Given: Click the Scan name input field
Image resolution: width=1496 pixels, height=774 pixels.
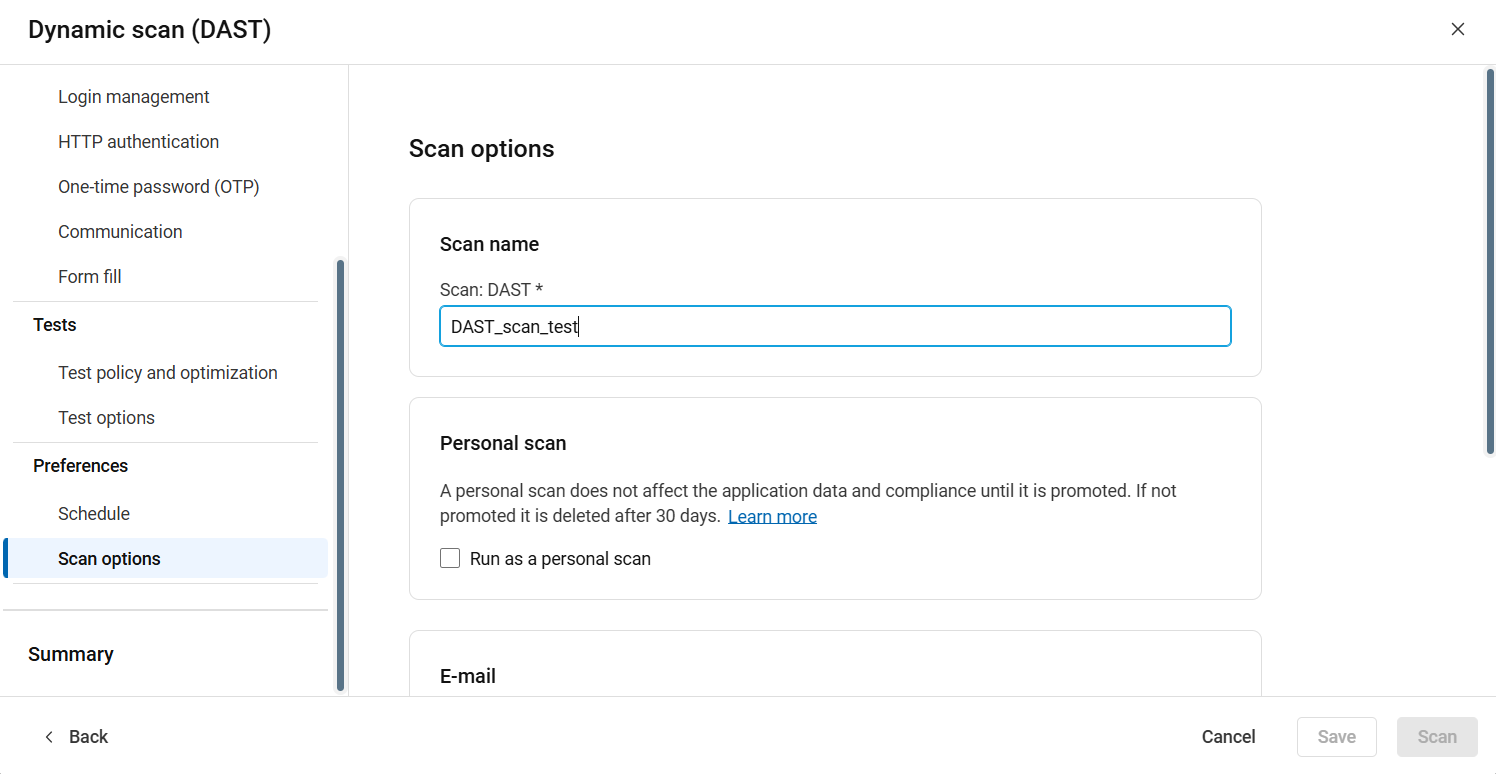Looking at the screenshot, I should [835, 326].
